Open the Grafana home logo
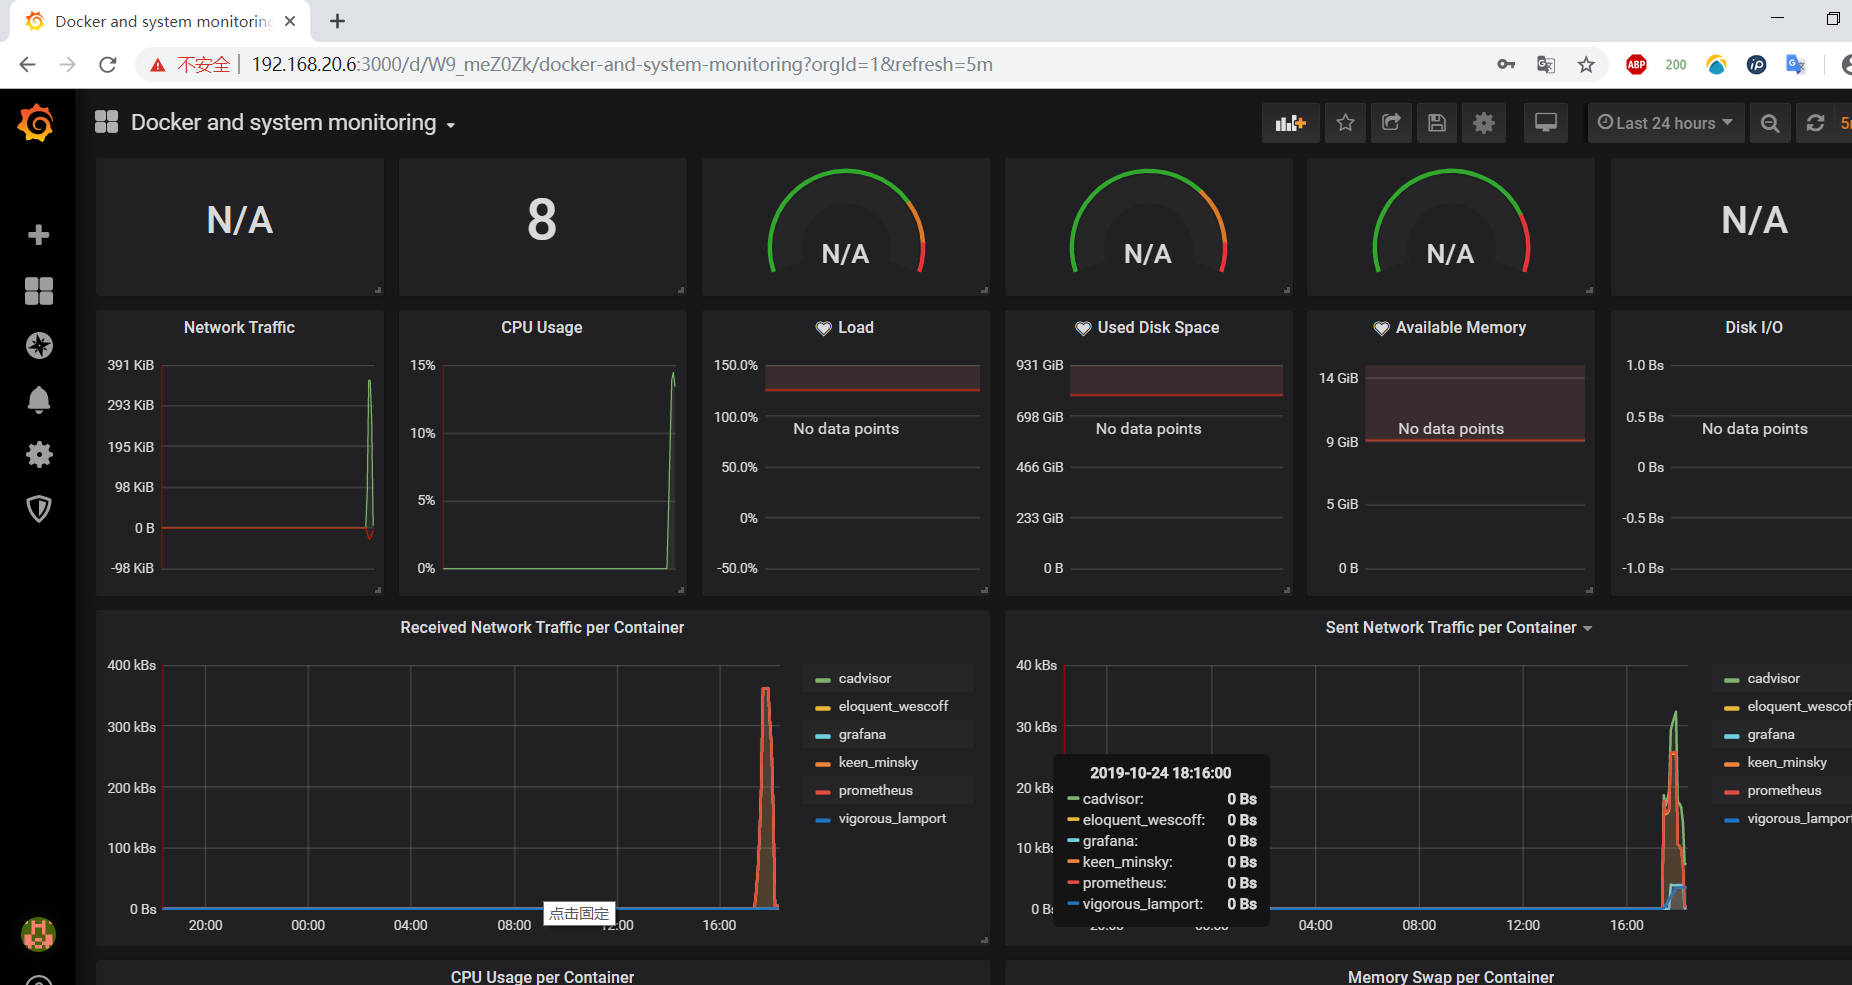Viewport: 1852px width, 985px height. coord(36,123)
